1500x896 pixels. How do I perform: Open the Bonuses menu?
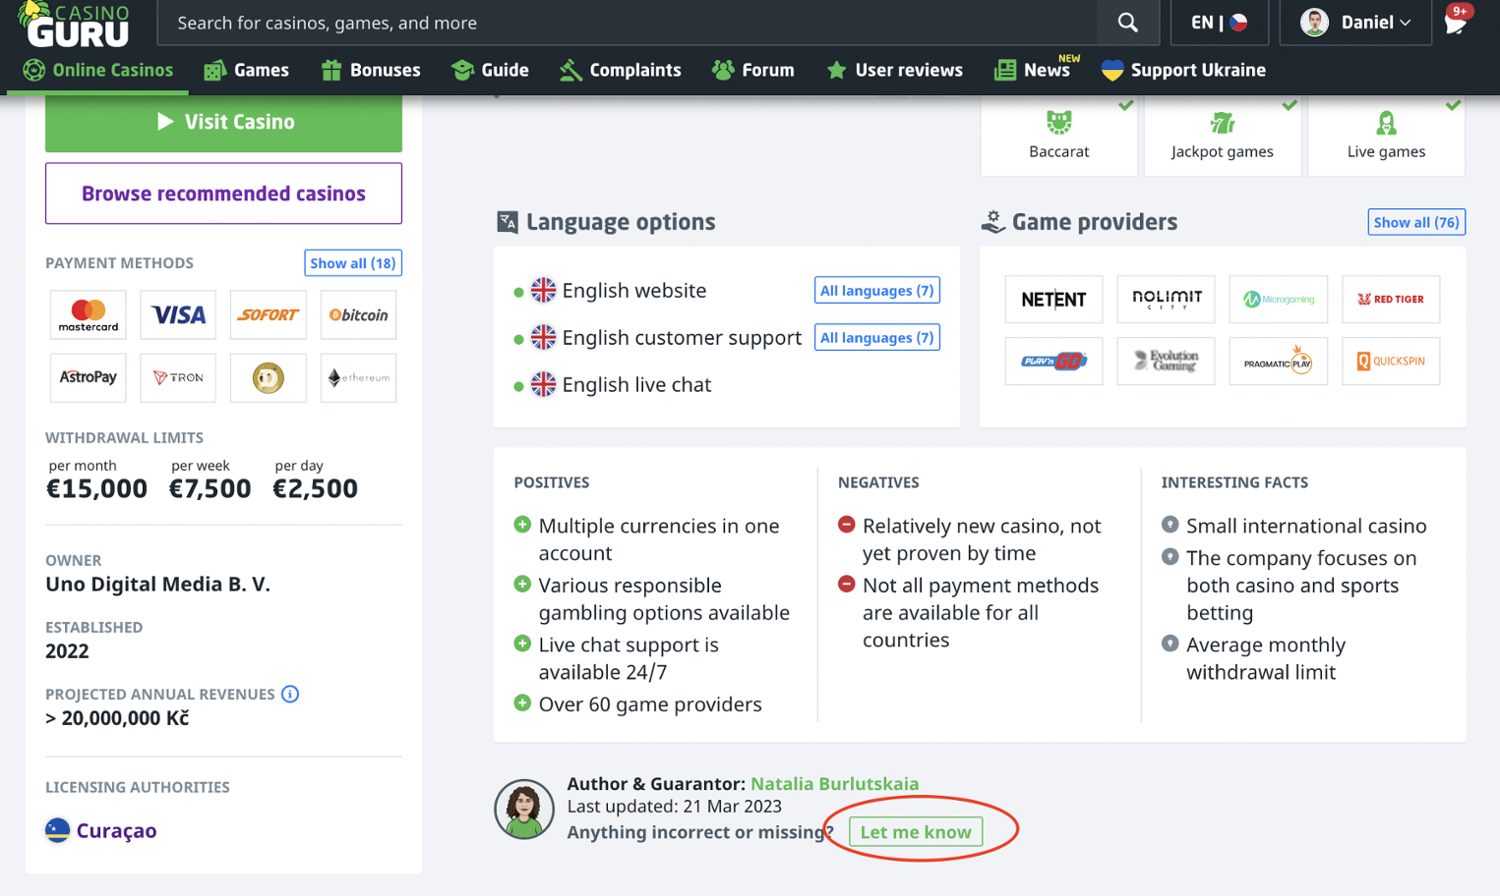(371, 70)
